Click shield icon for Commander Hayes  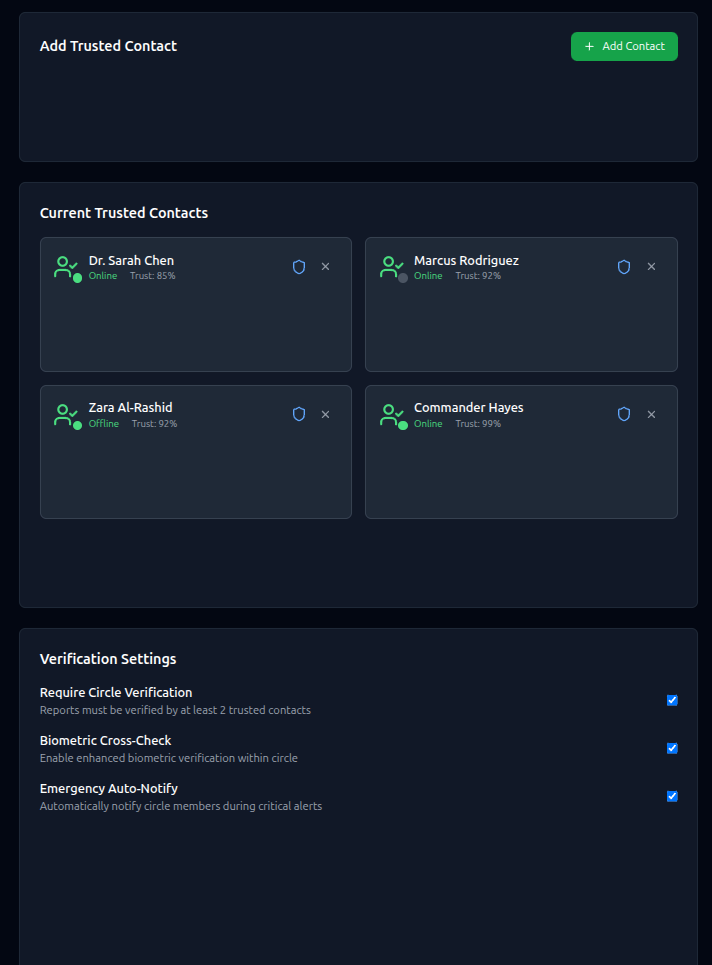pyautogui.click(x=624, y=414)
